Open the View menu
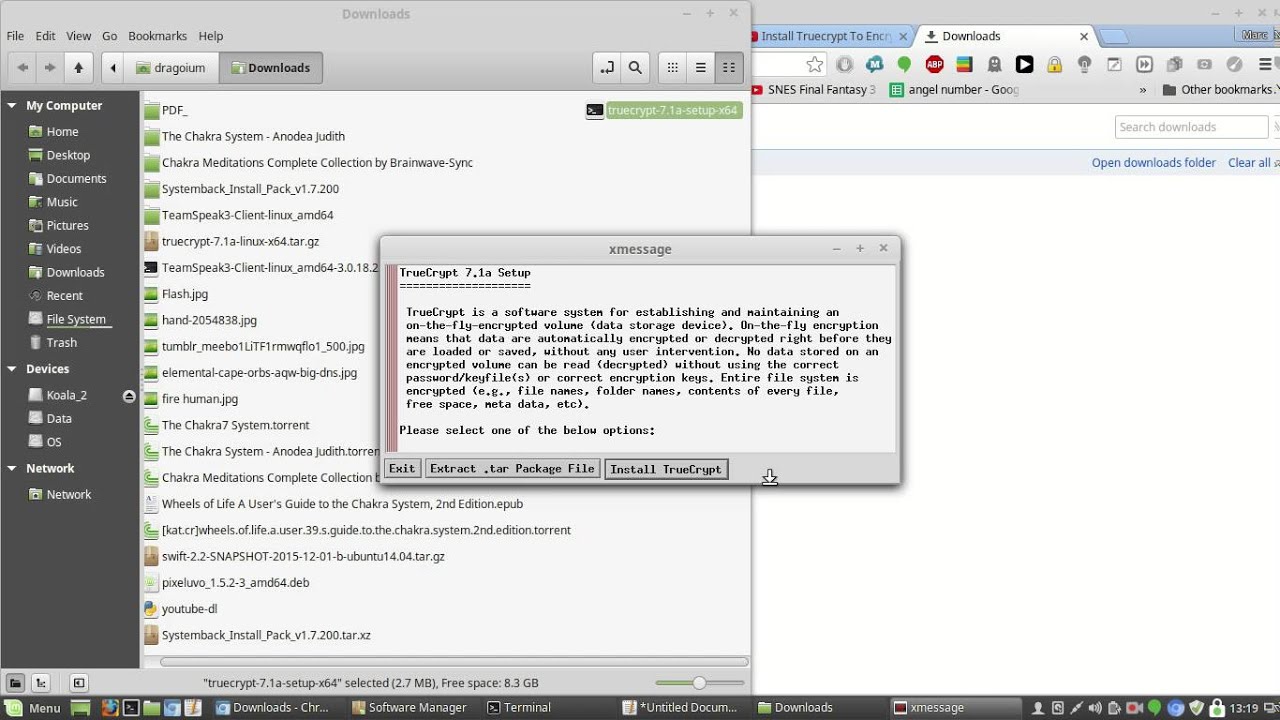The width and height of the screenshot is (1280, 720). point(78,36)
